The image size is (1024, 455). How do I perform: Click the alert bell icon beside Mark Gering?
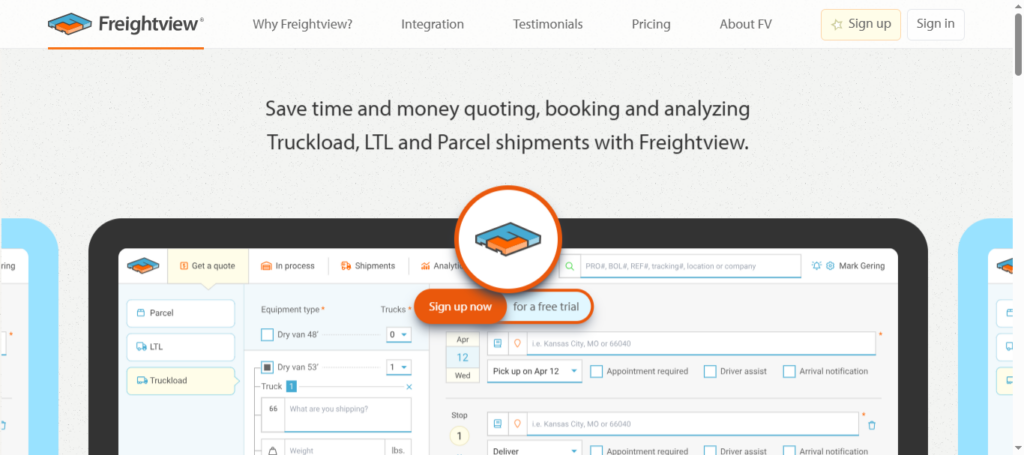coord(816,266)
